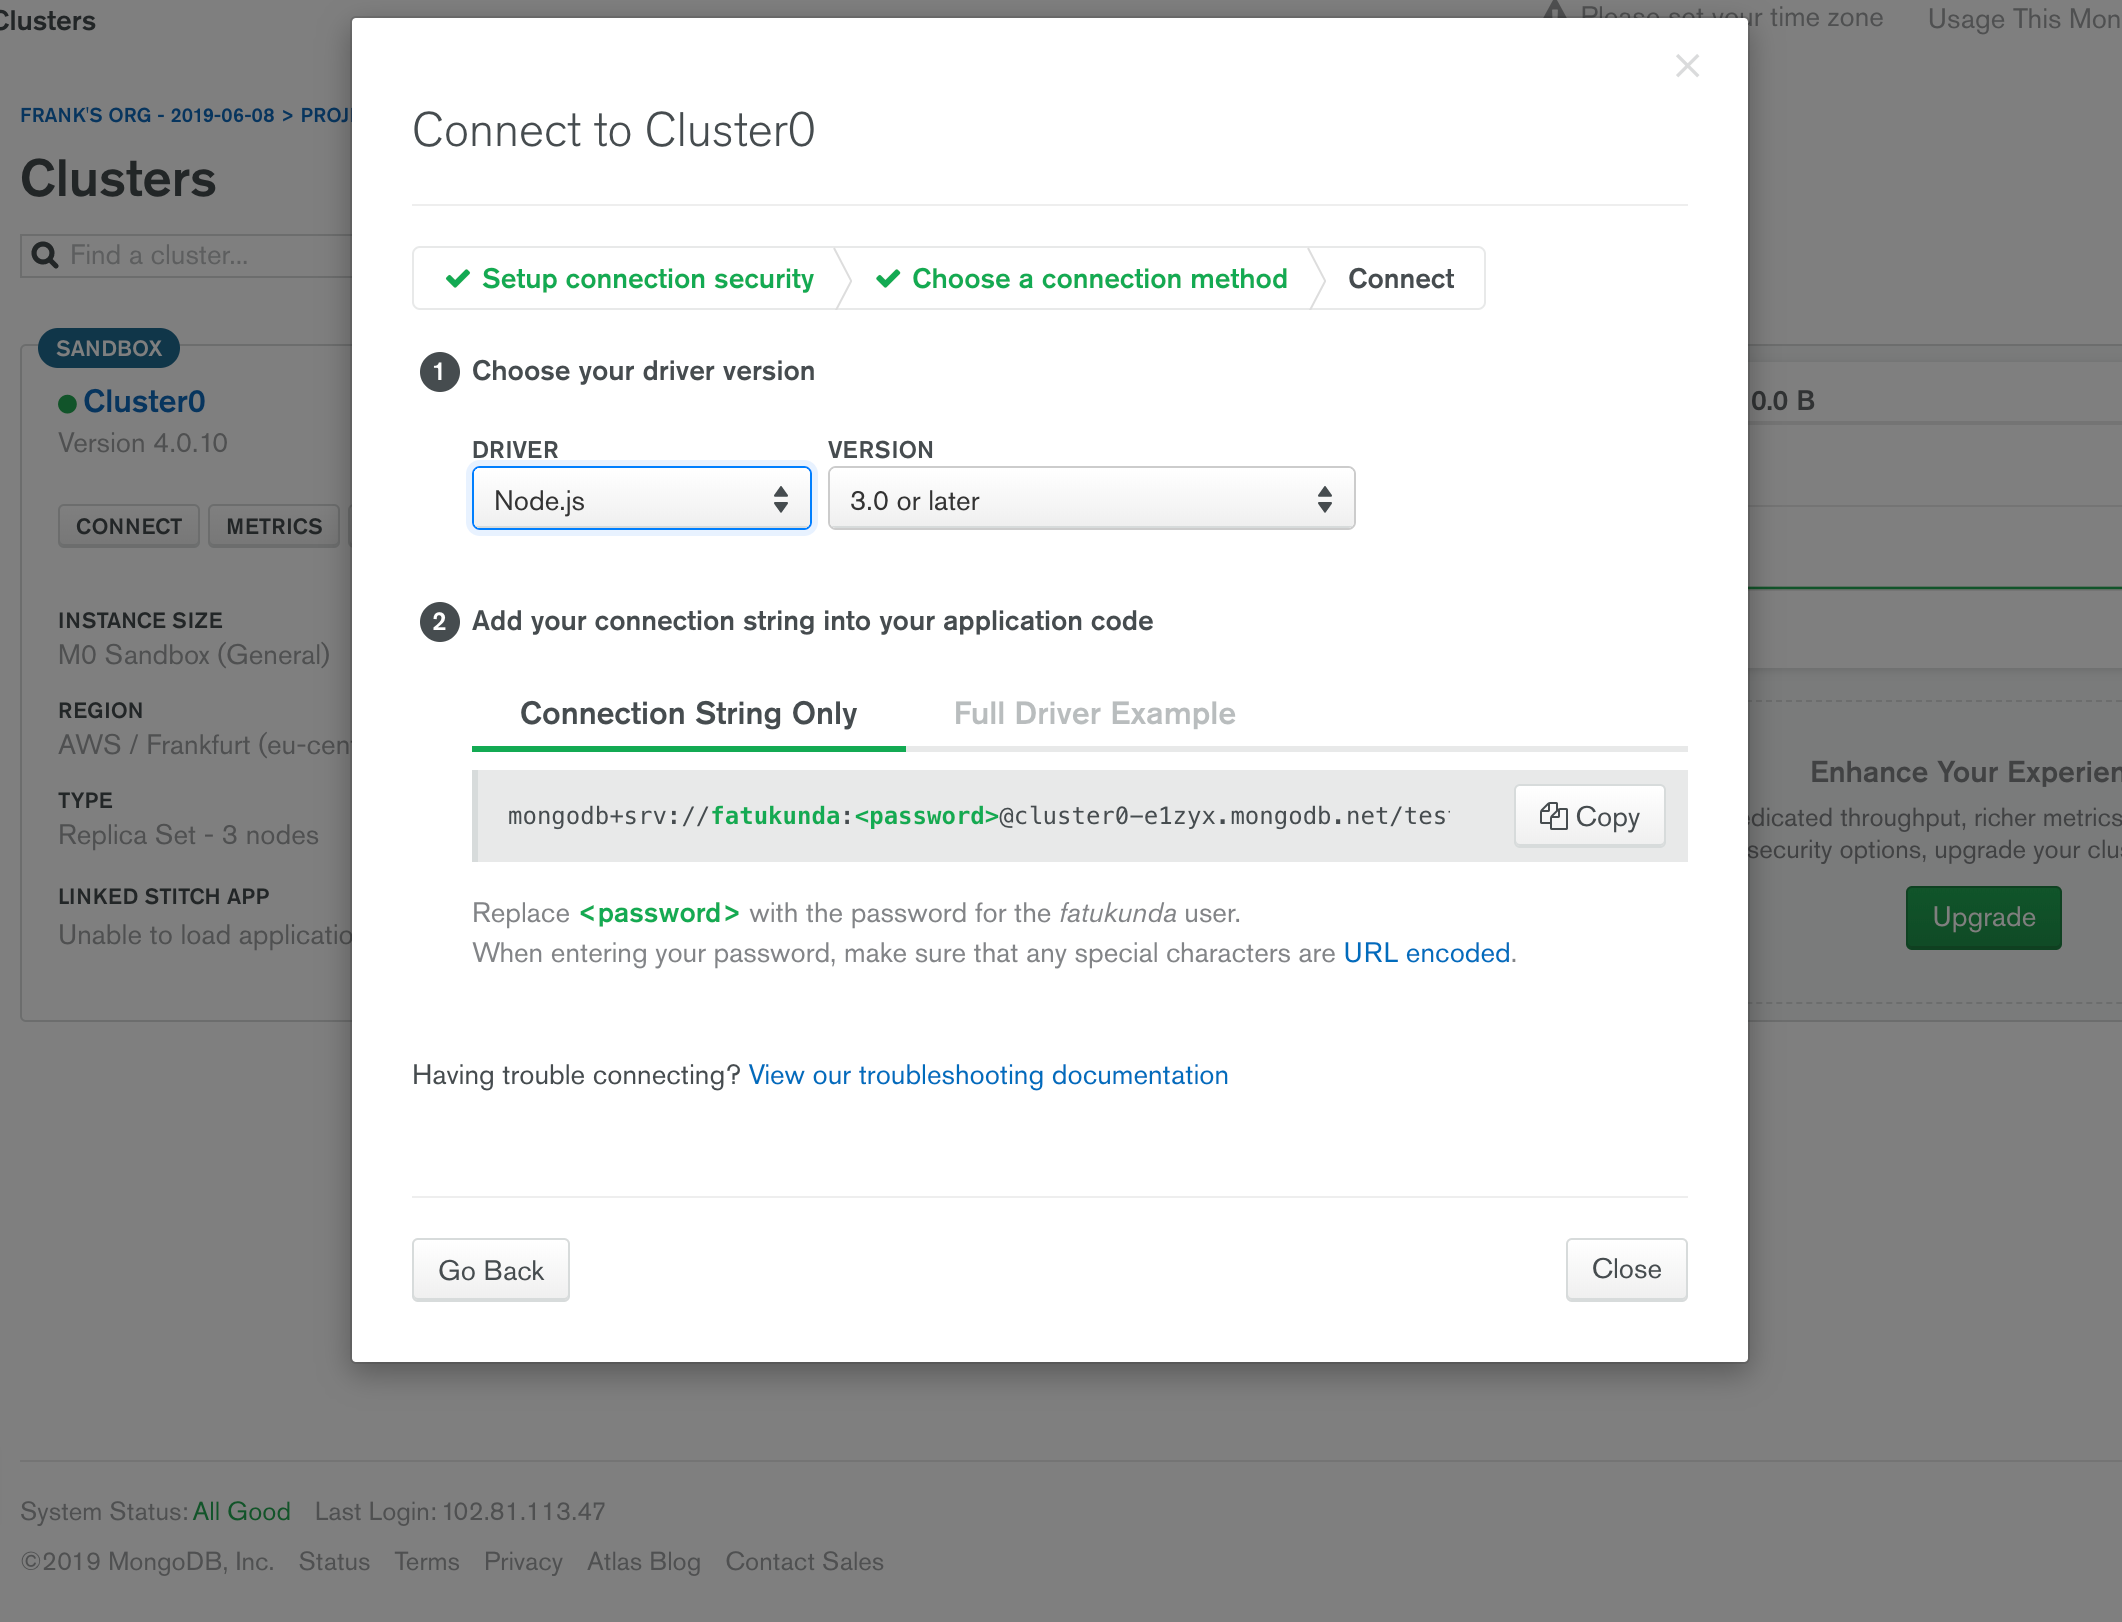This screenshot has width=2122, height=1622.
Task: Open the URL encoded link
Action: pyautogui.click(x=1426, y=953)
